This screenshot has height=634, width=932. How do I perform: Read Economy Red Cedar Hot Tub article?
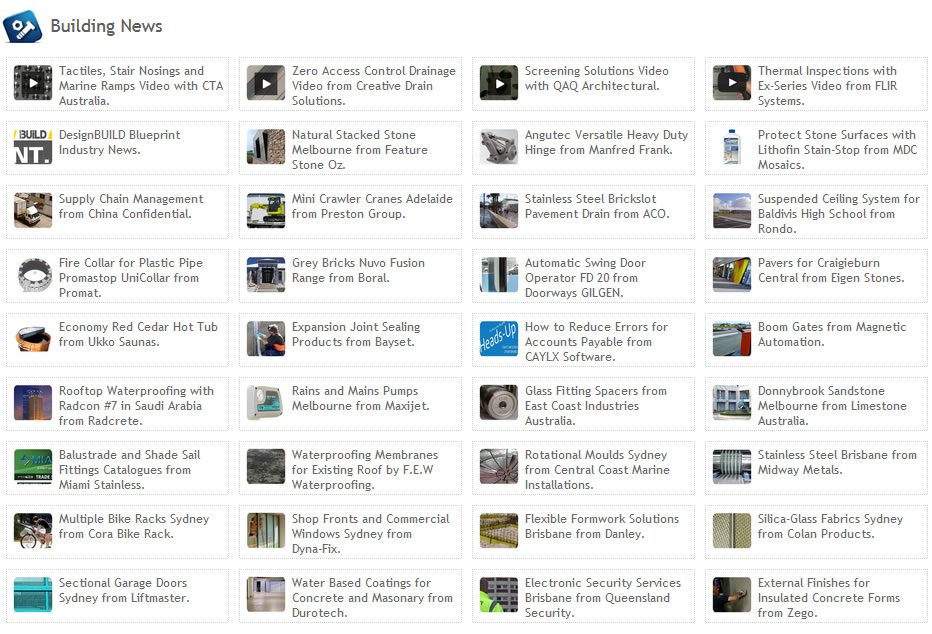[138, 334]
